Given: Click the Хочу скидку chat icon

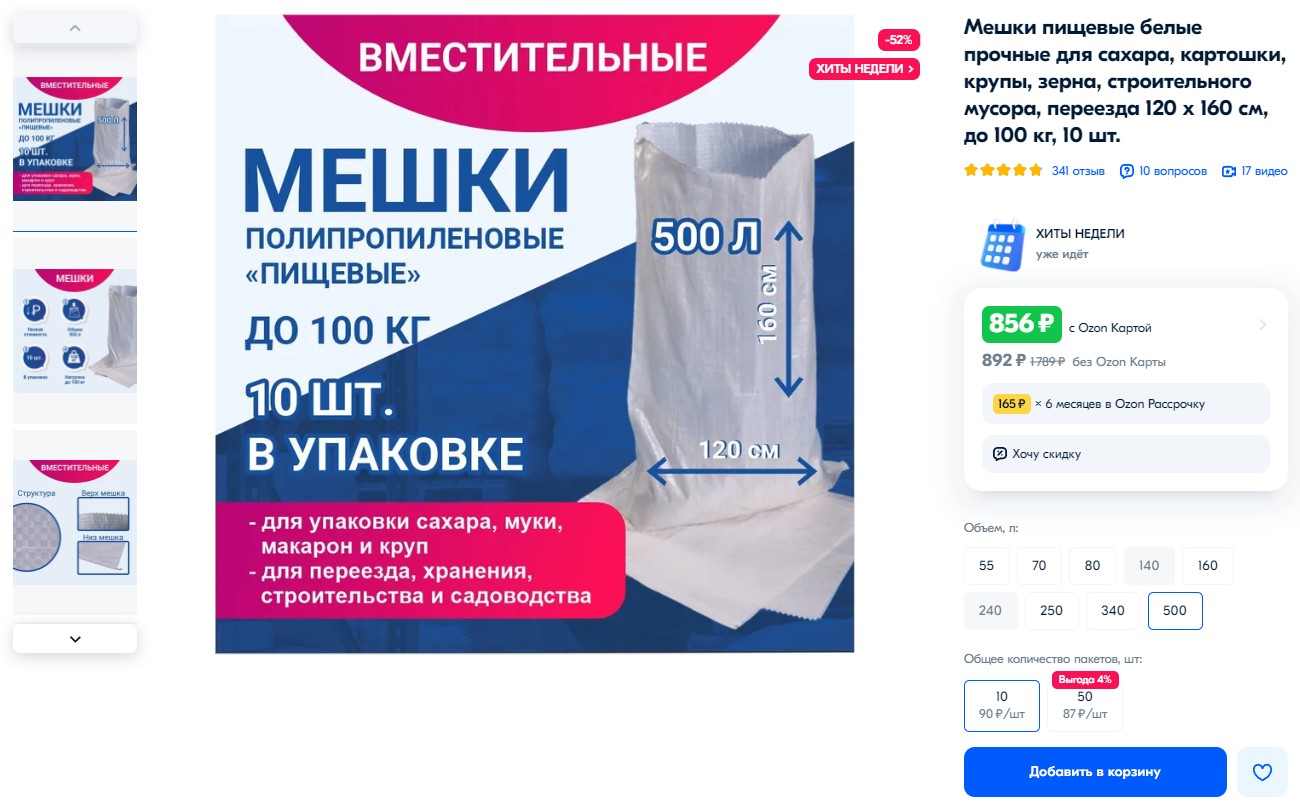Looking at the screenshot, I should [x=1000, y=454].
